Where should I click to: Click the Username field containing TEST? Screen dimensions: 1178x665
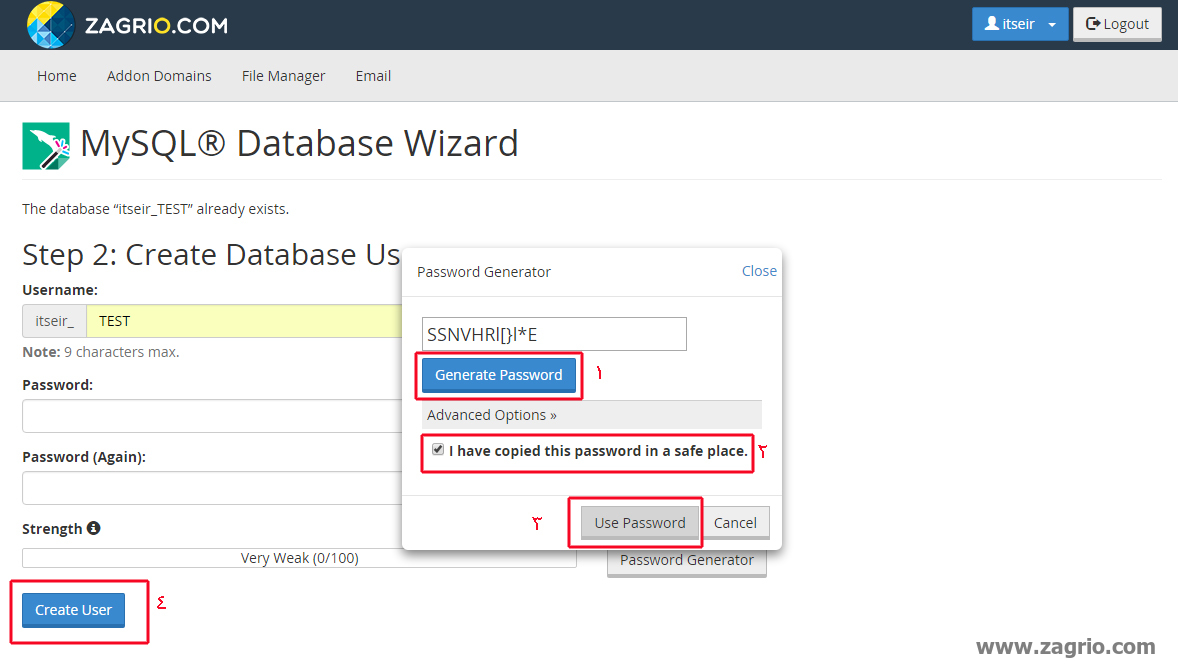[x=244, y=321]
